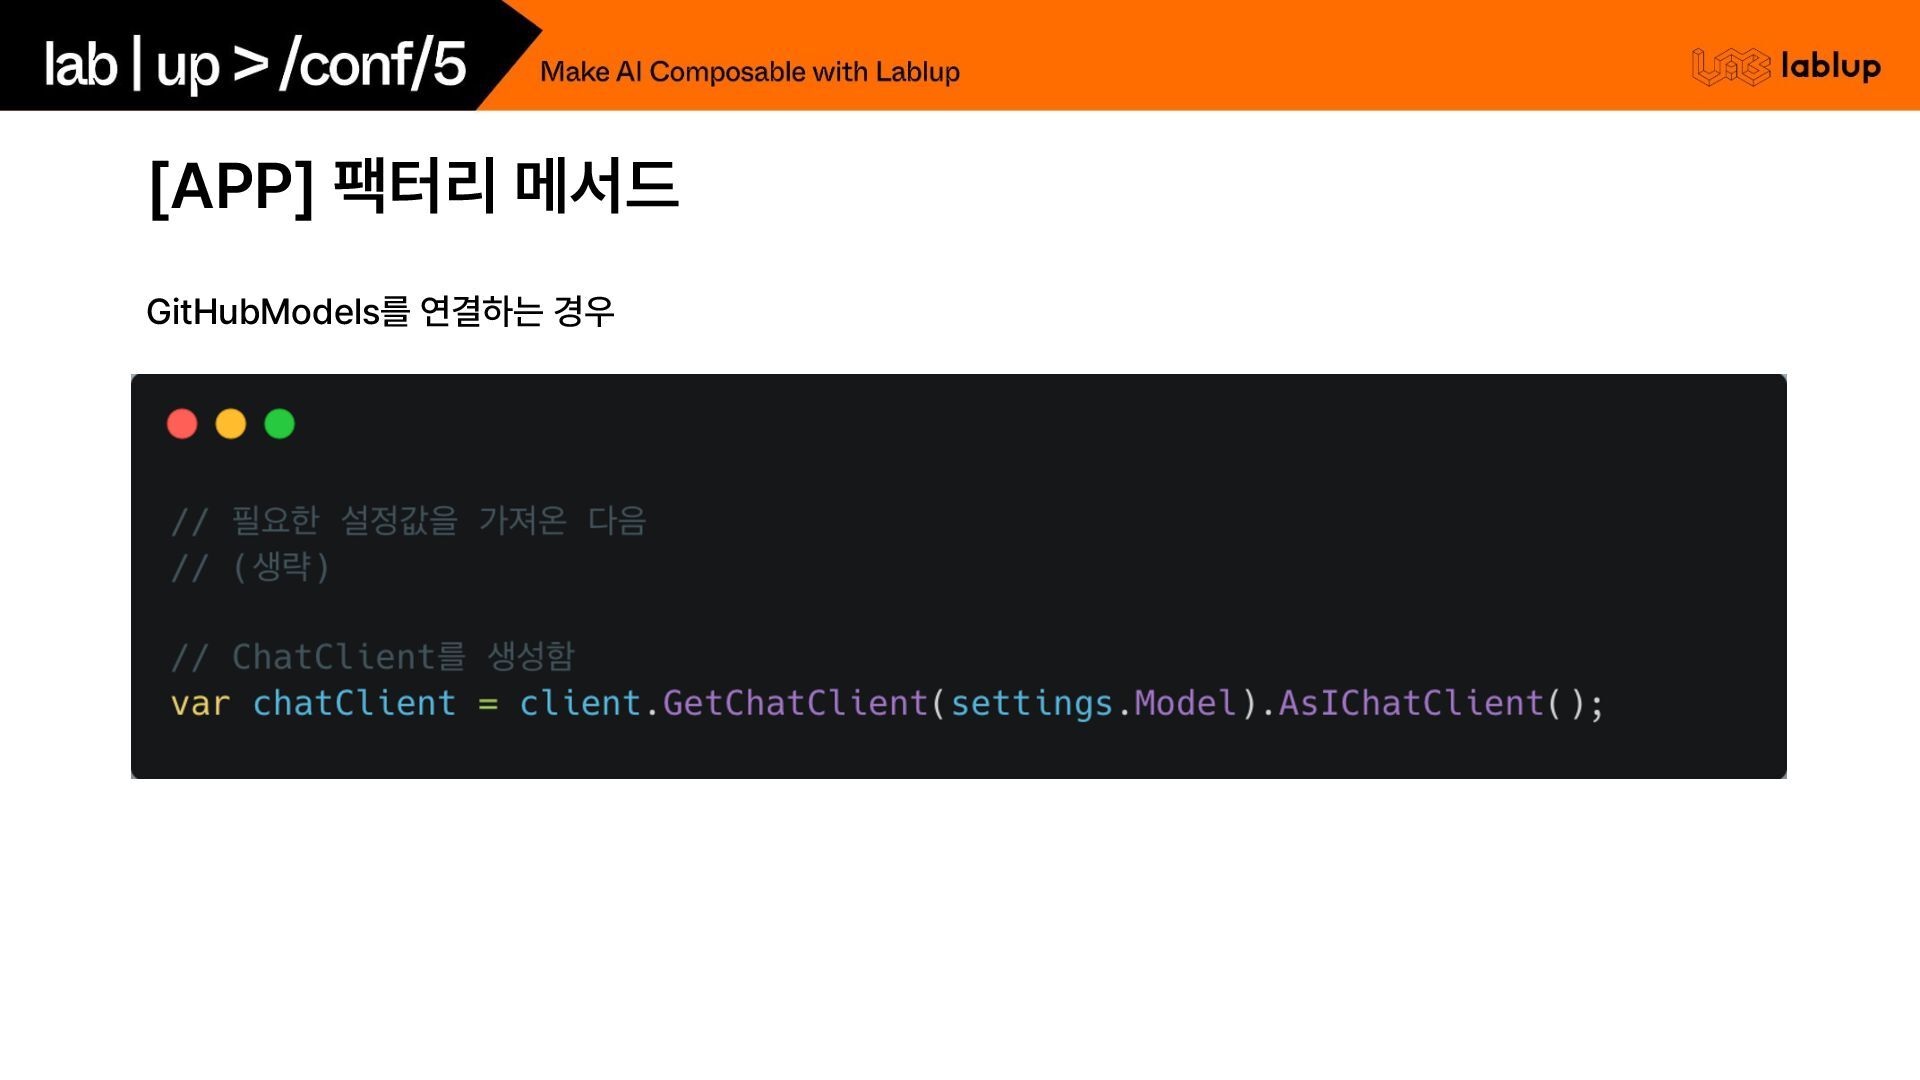This screenshot has width=1920, height=1080.
Task: Click the 'AsIChatClient' method name
Action: (1411, 703)
